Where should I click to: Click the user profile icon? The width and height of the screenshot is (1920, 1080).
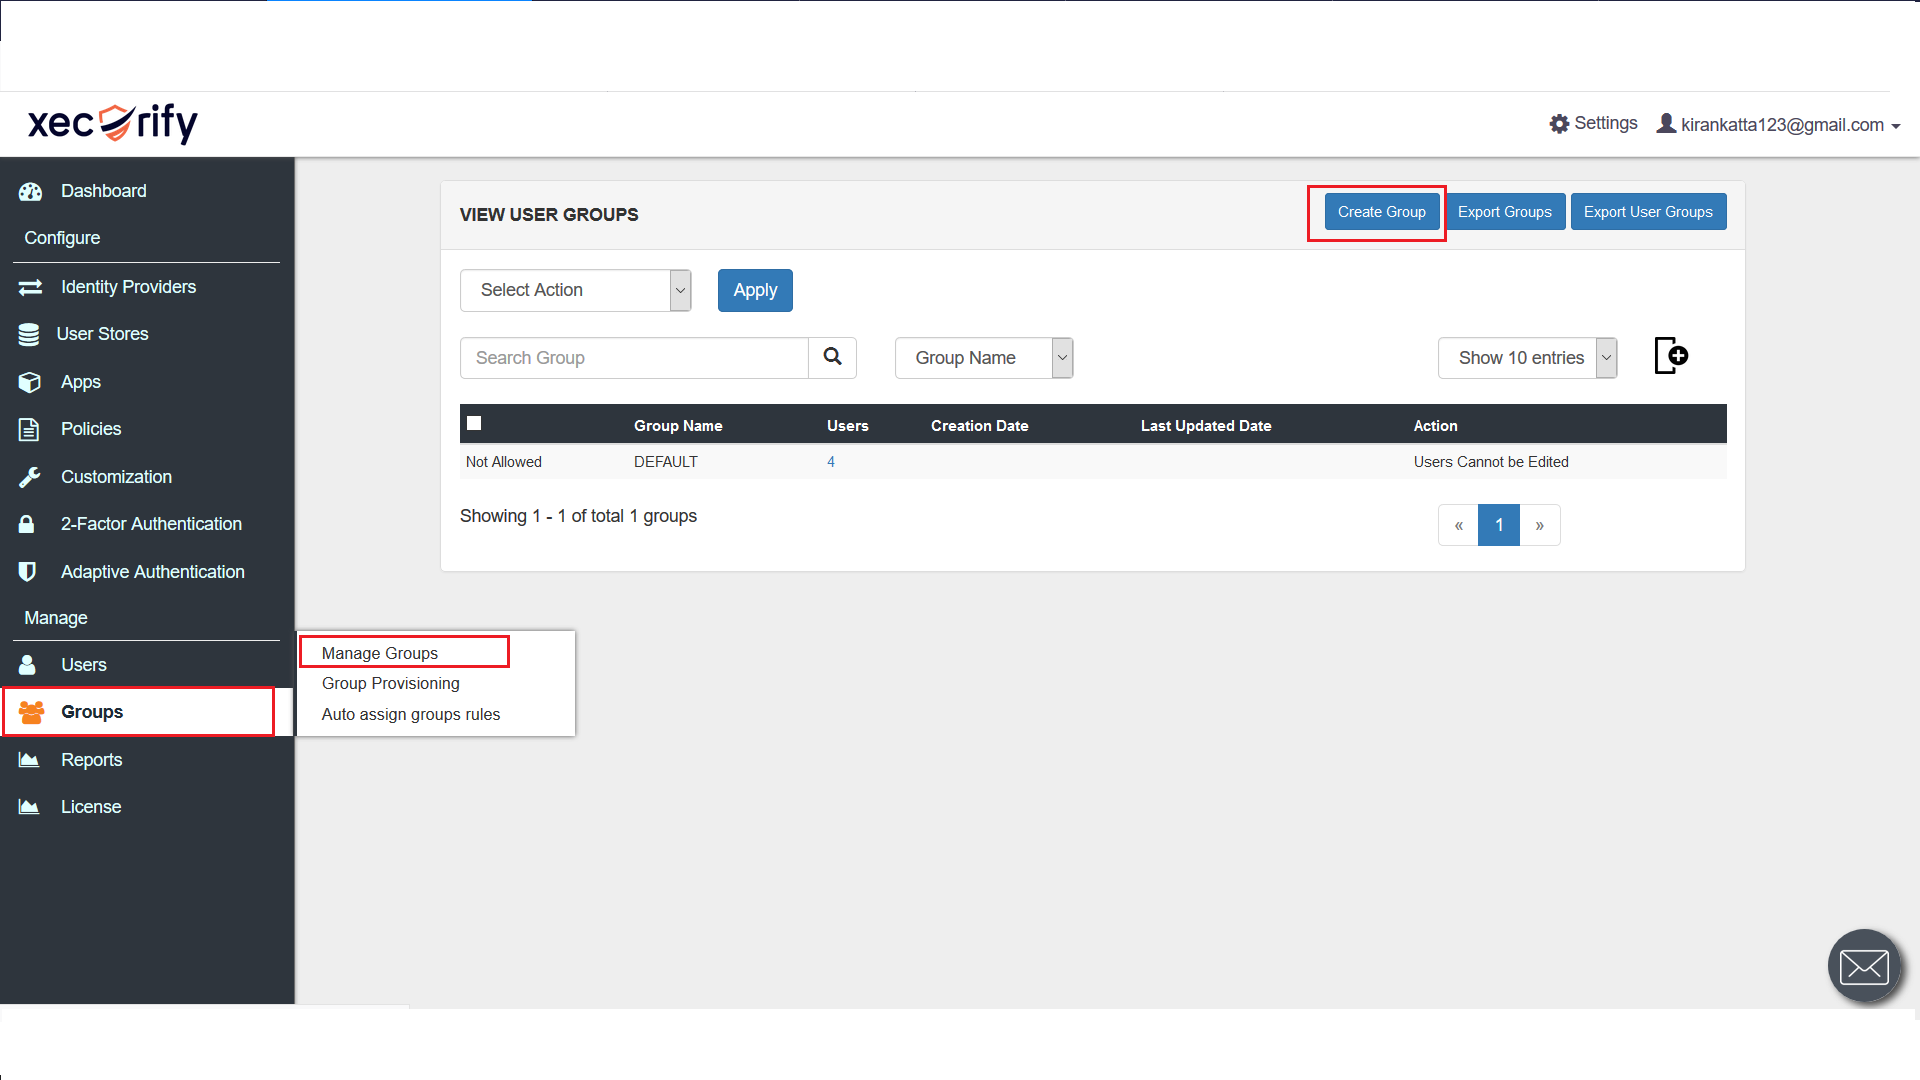[x=1666, y=123]
